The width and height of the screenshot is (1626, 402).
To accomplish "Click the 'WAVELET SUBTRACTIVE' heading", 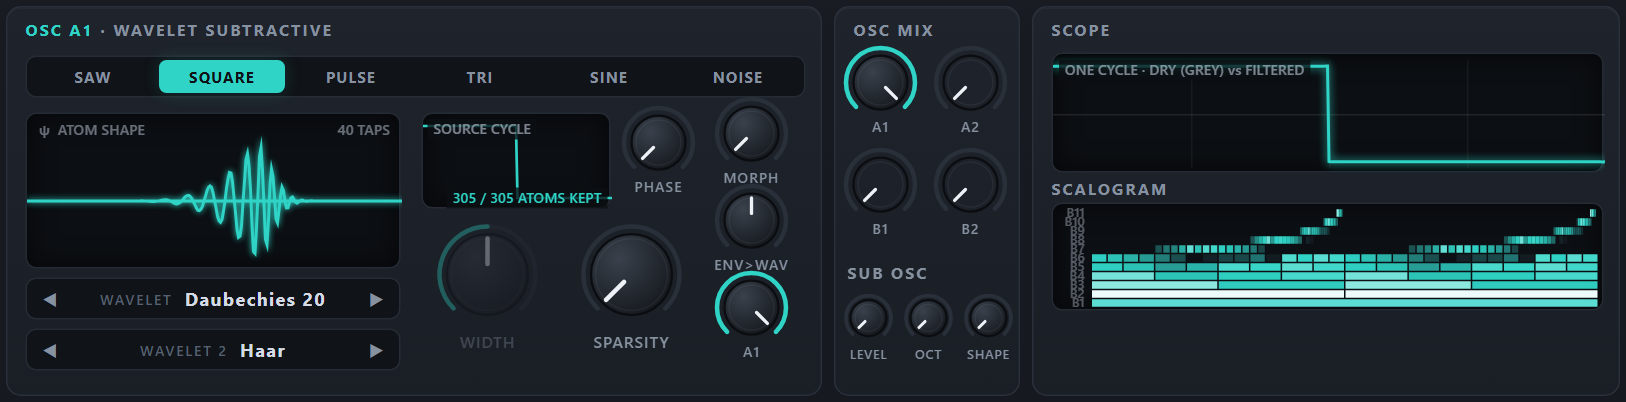I will (x=223, y=31).
